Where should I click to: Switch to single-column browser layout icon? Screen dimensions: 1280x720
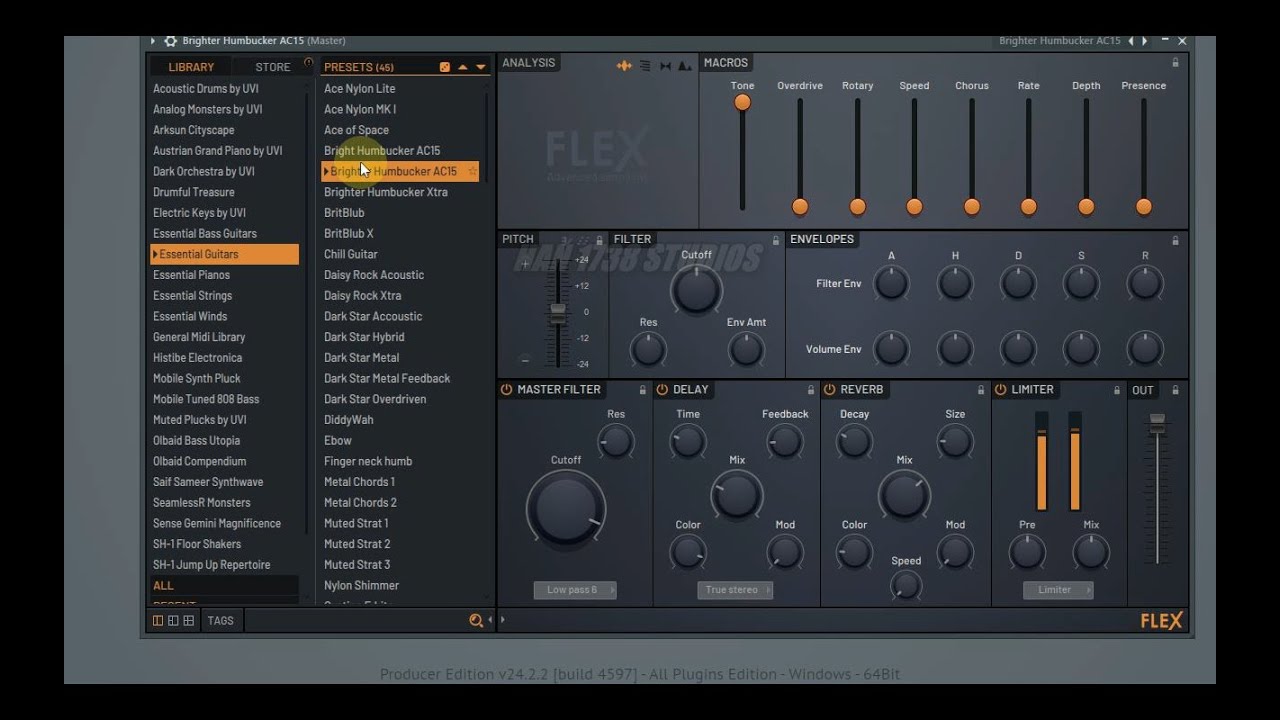pos(158,621)
